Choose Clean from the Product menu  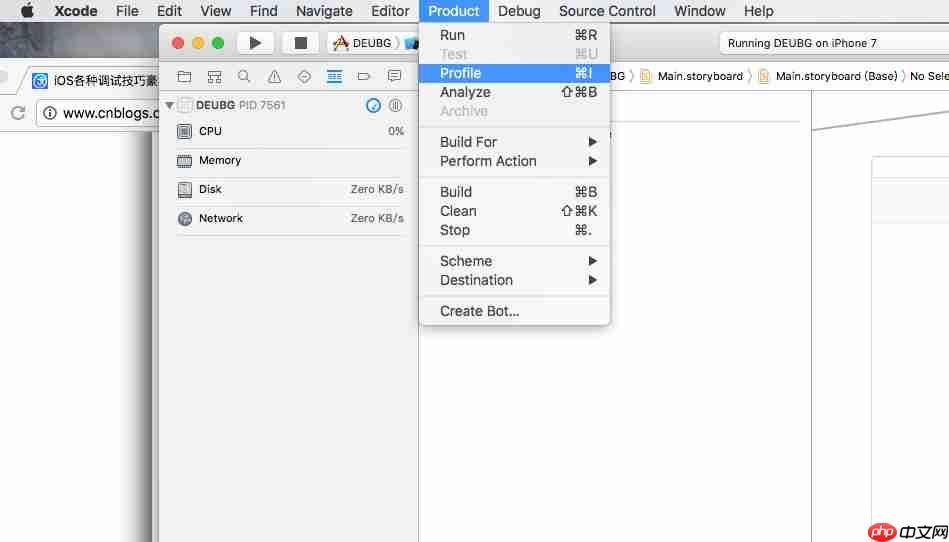click(x=514, y=211)
